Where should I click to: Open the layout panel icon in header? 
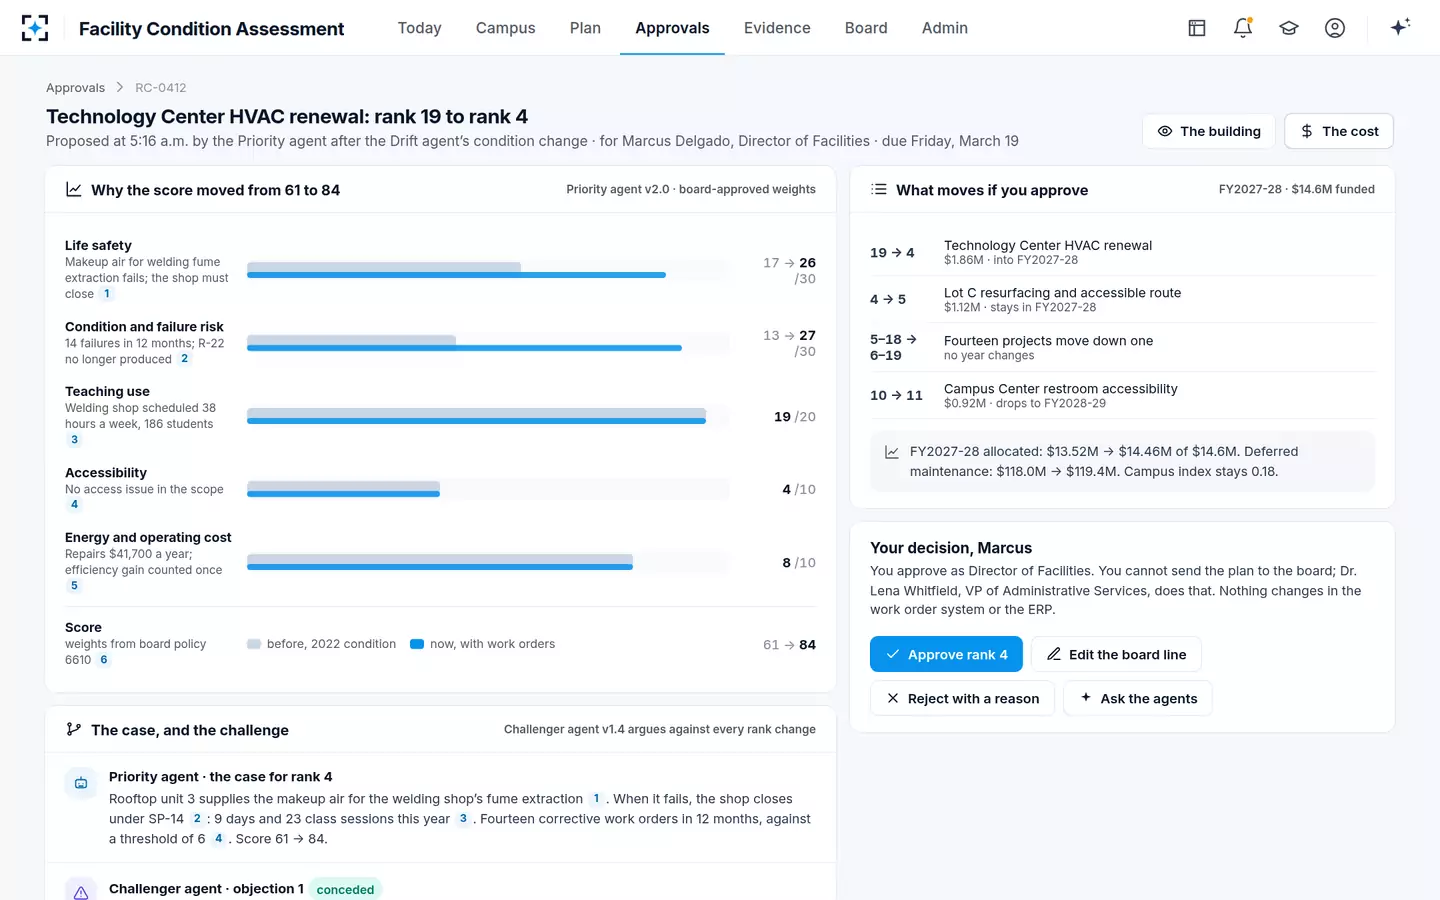(1197, 28)
